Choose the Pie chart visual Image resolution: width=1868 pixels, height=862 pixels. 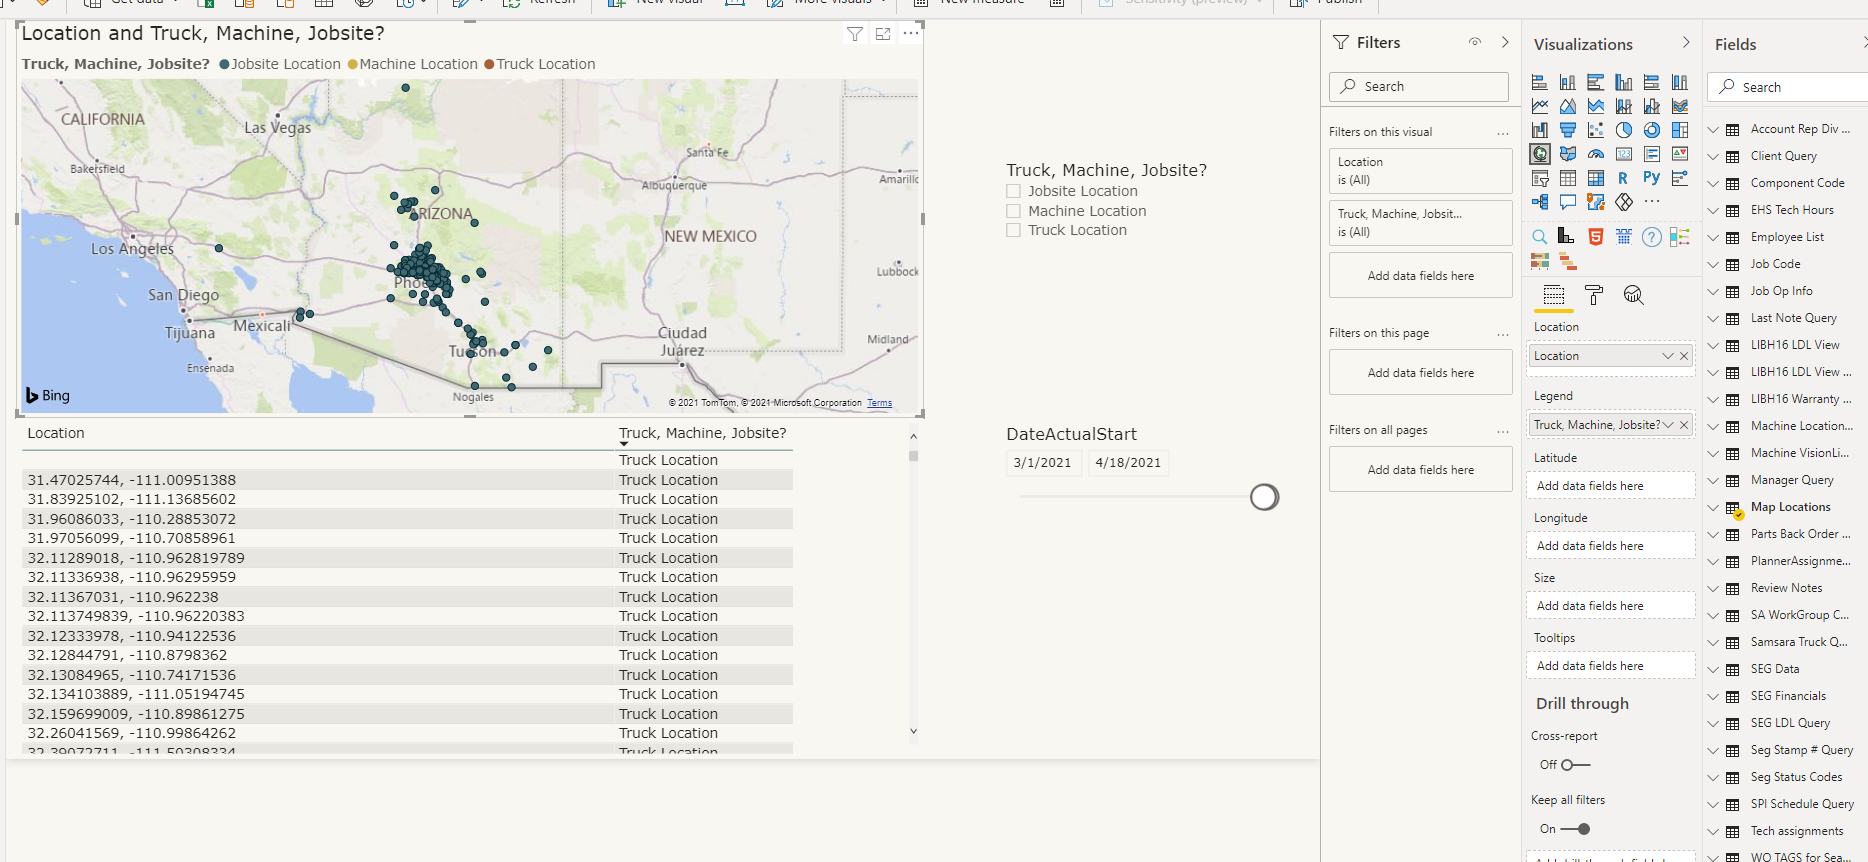pos(1624,130)
